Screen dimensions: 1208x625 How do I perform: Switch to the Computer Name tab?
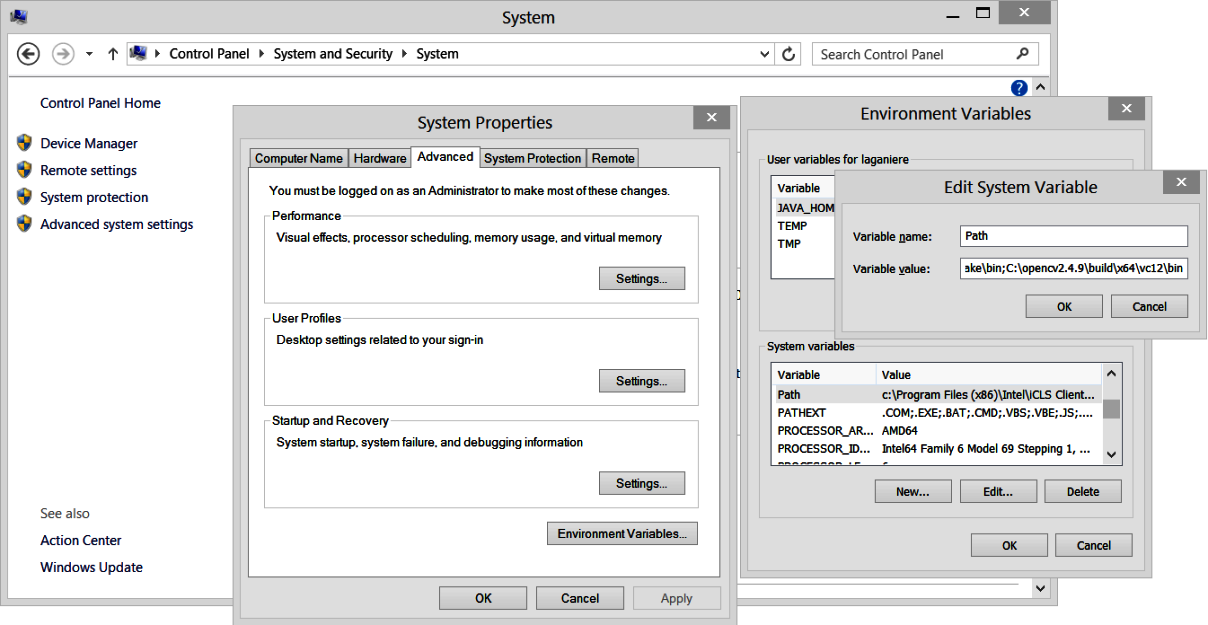pos(298,158)
